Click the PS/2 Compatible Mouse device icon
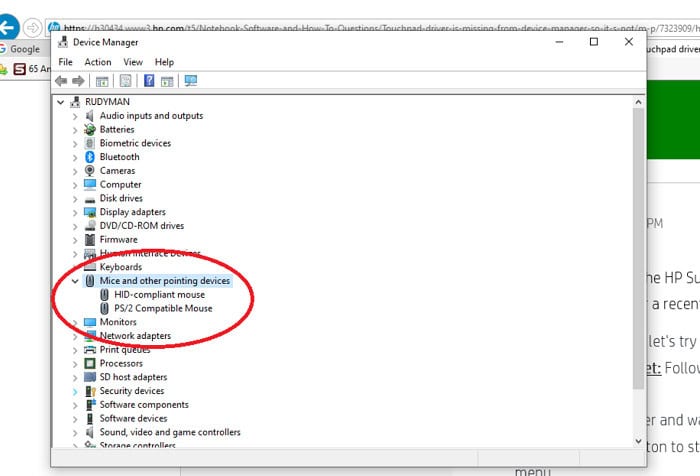 tap(104, 308)
